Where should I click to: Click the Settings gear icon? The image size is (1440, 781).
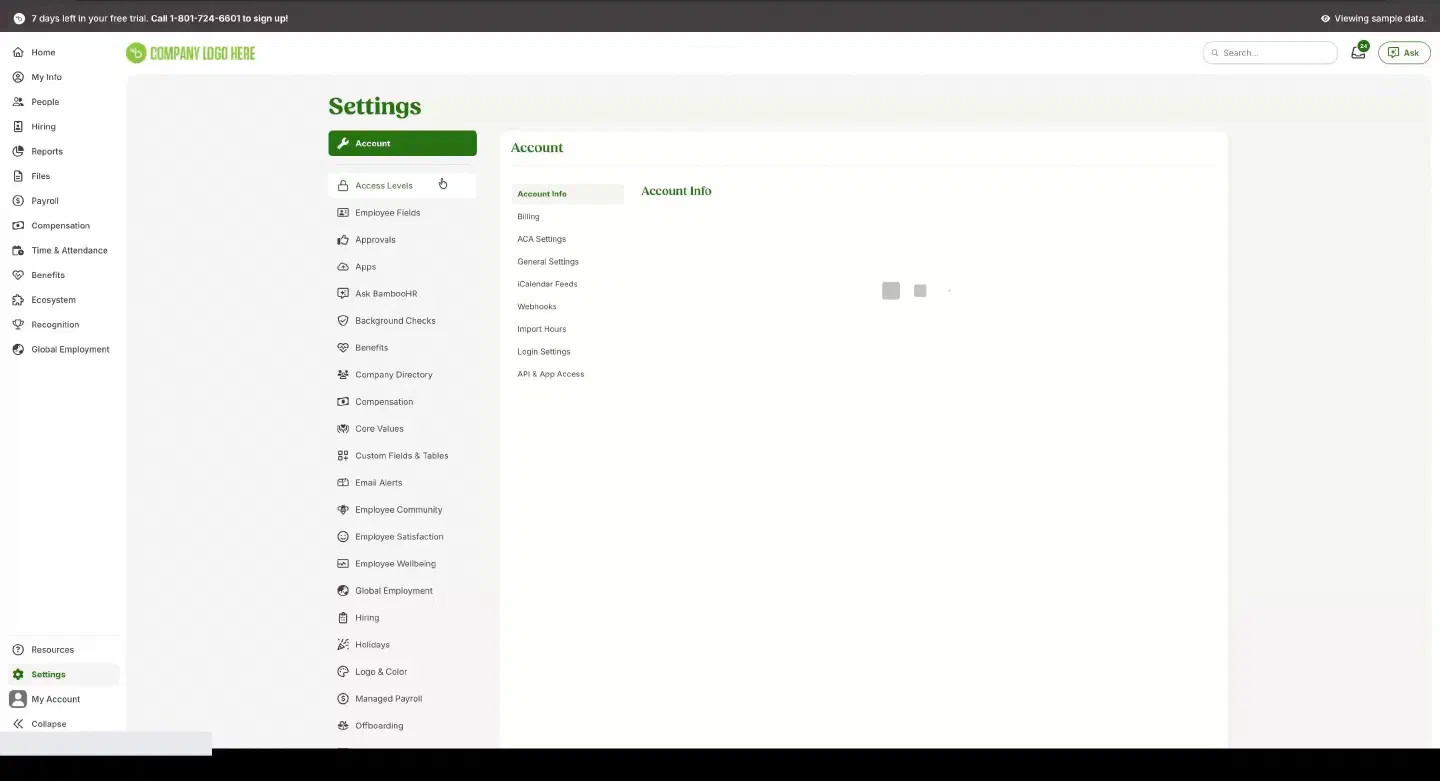[18, 674]
